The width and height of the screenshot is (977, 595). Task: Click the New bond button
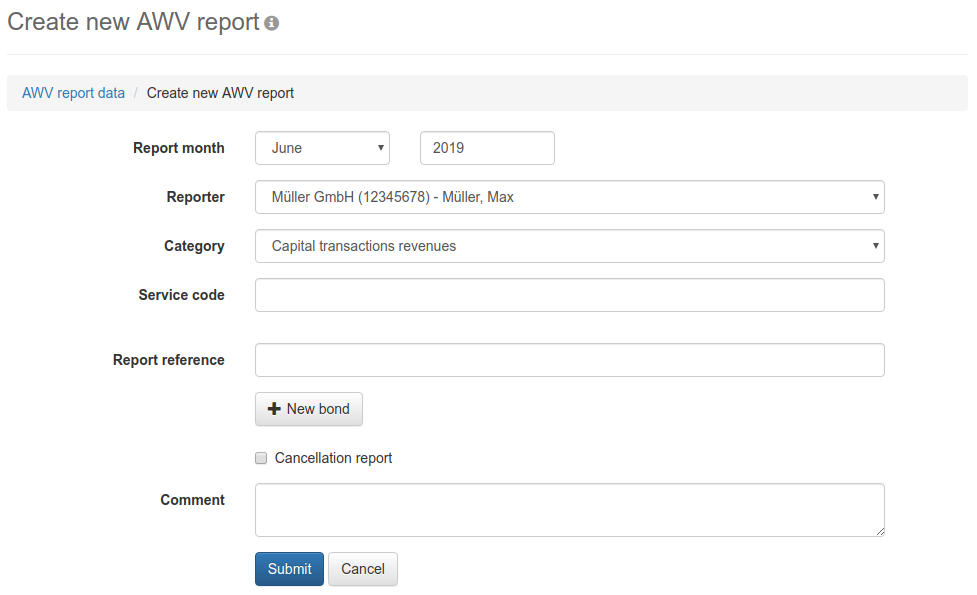(308, 409)
